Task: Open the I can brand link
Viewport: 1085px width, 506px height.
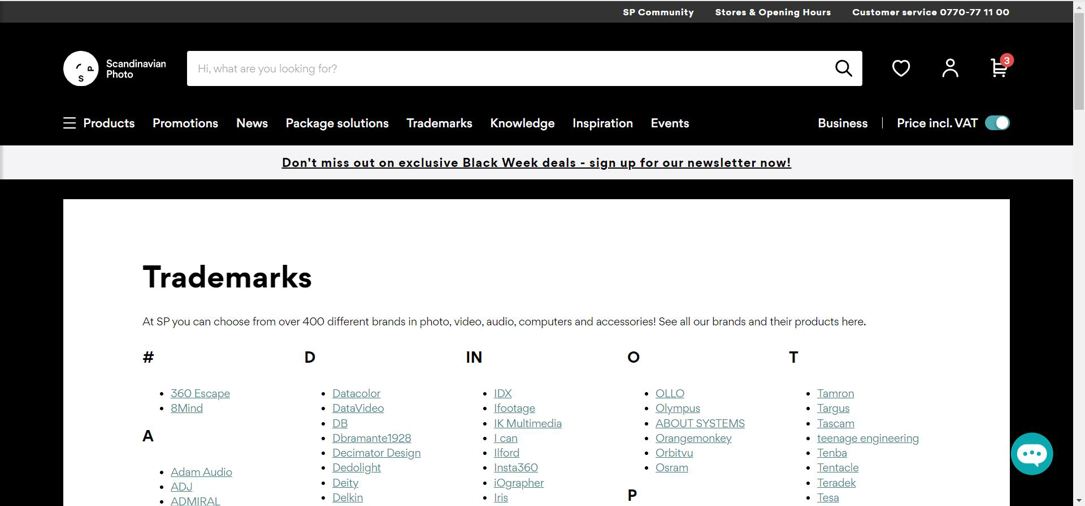Action: [x=506, y=438]
